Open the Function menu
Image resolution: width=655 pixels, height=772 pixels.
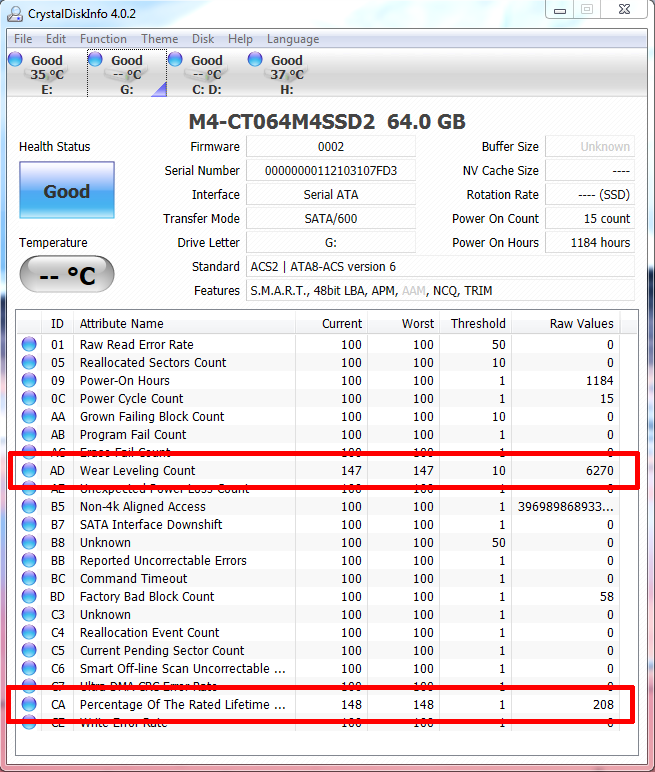tap(103, 39)
